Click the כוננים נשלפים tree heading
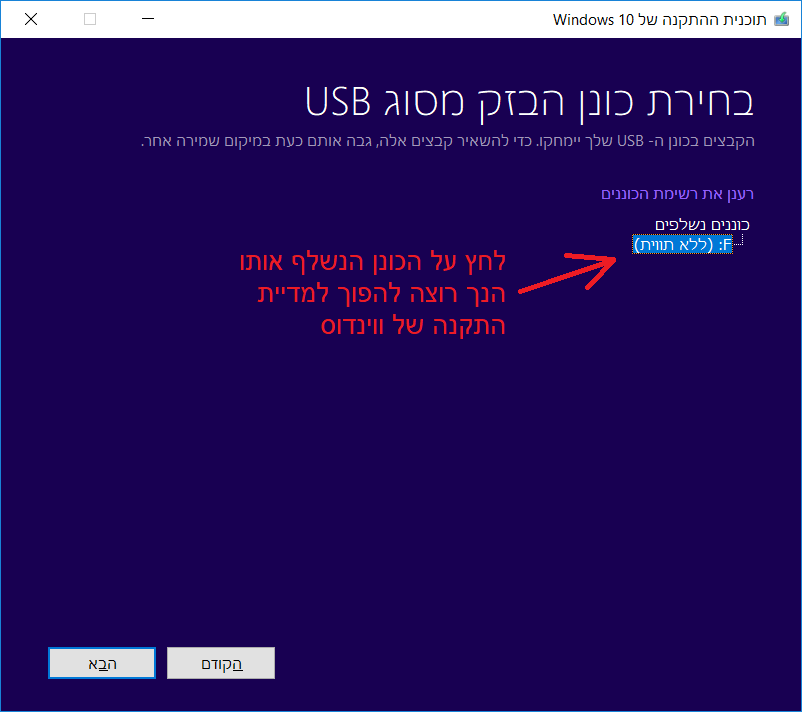 tap(702, 225)
